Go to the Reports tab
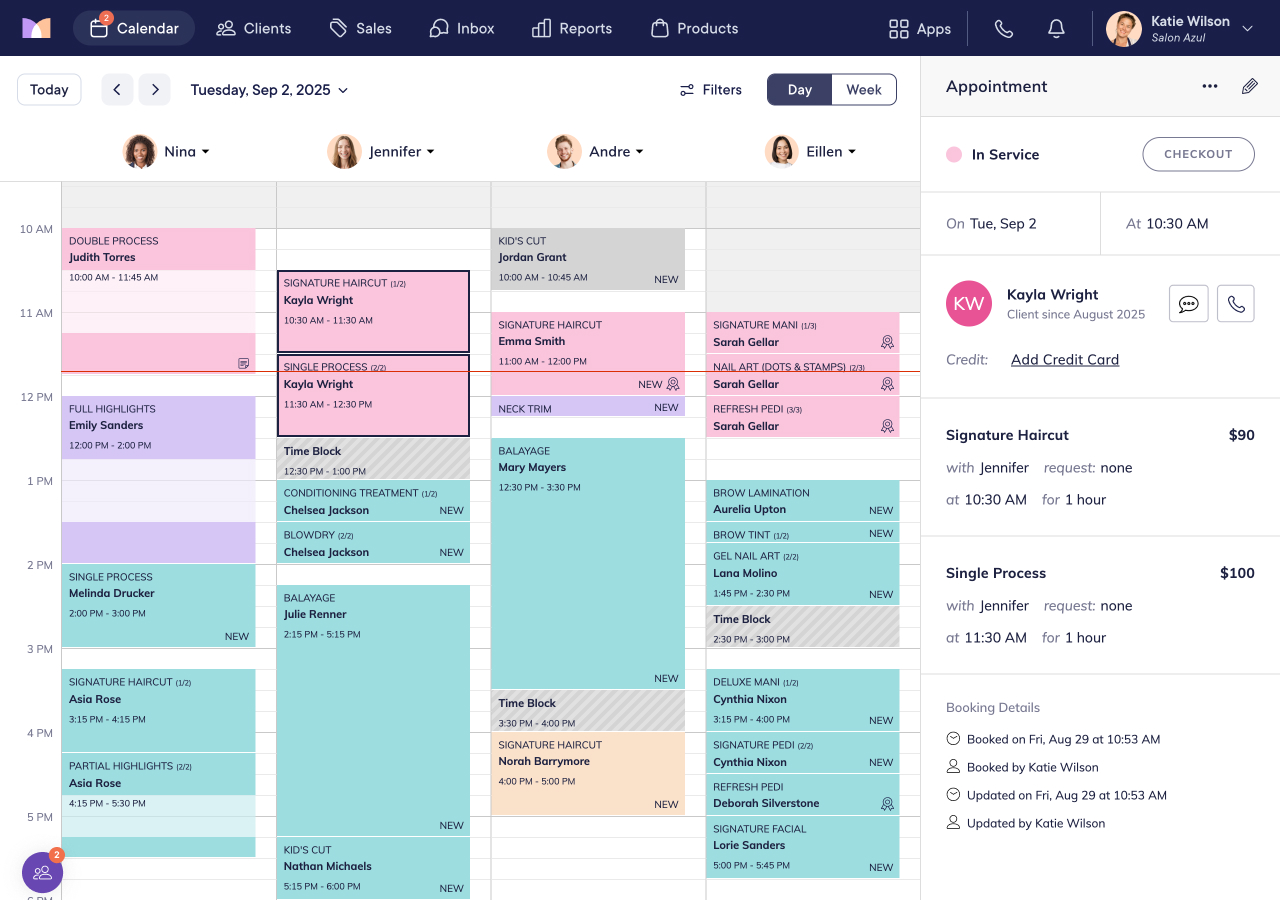This screenshot has height=900, width=1280. [x=572, y=28]
